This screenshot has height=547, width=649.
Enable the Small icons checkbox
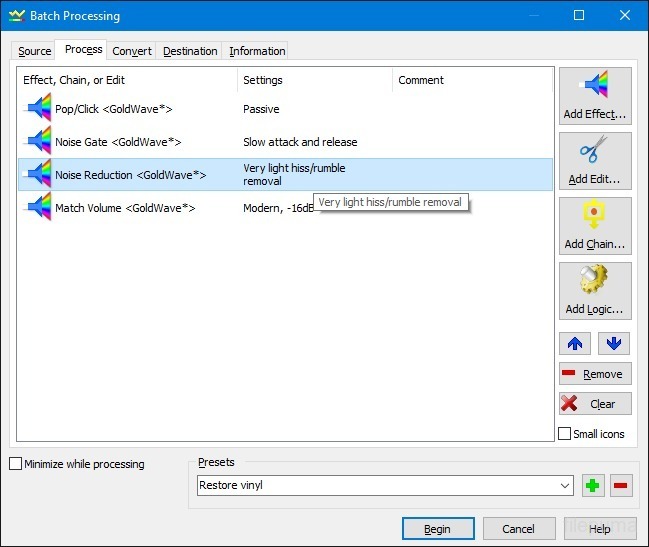(565, 434)
